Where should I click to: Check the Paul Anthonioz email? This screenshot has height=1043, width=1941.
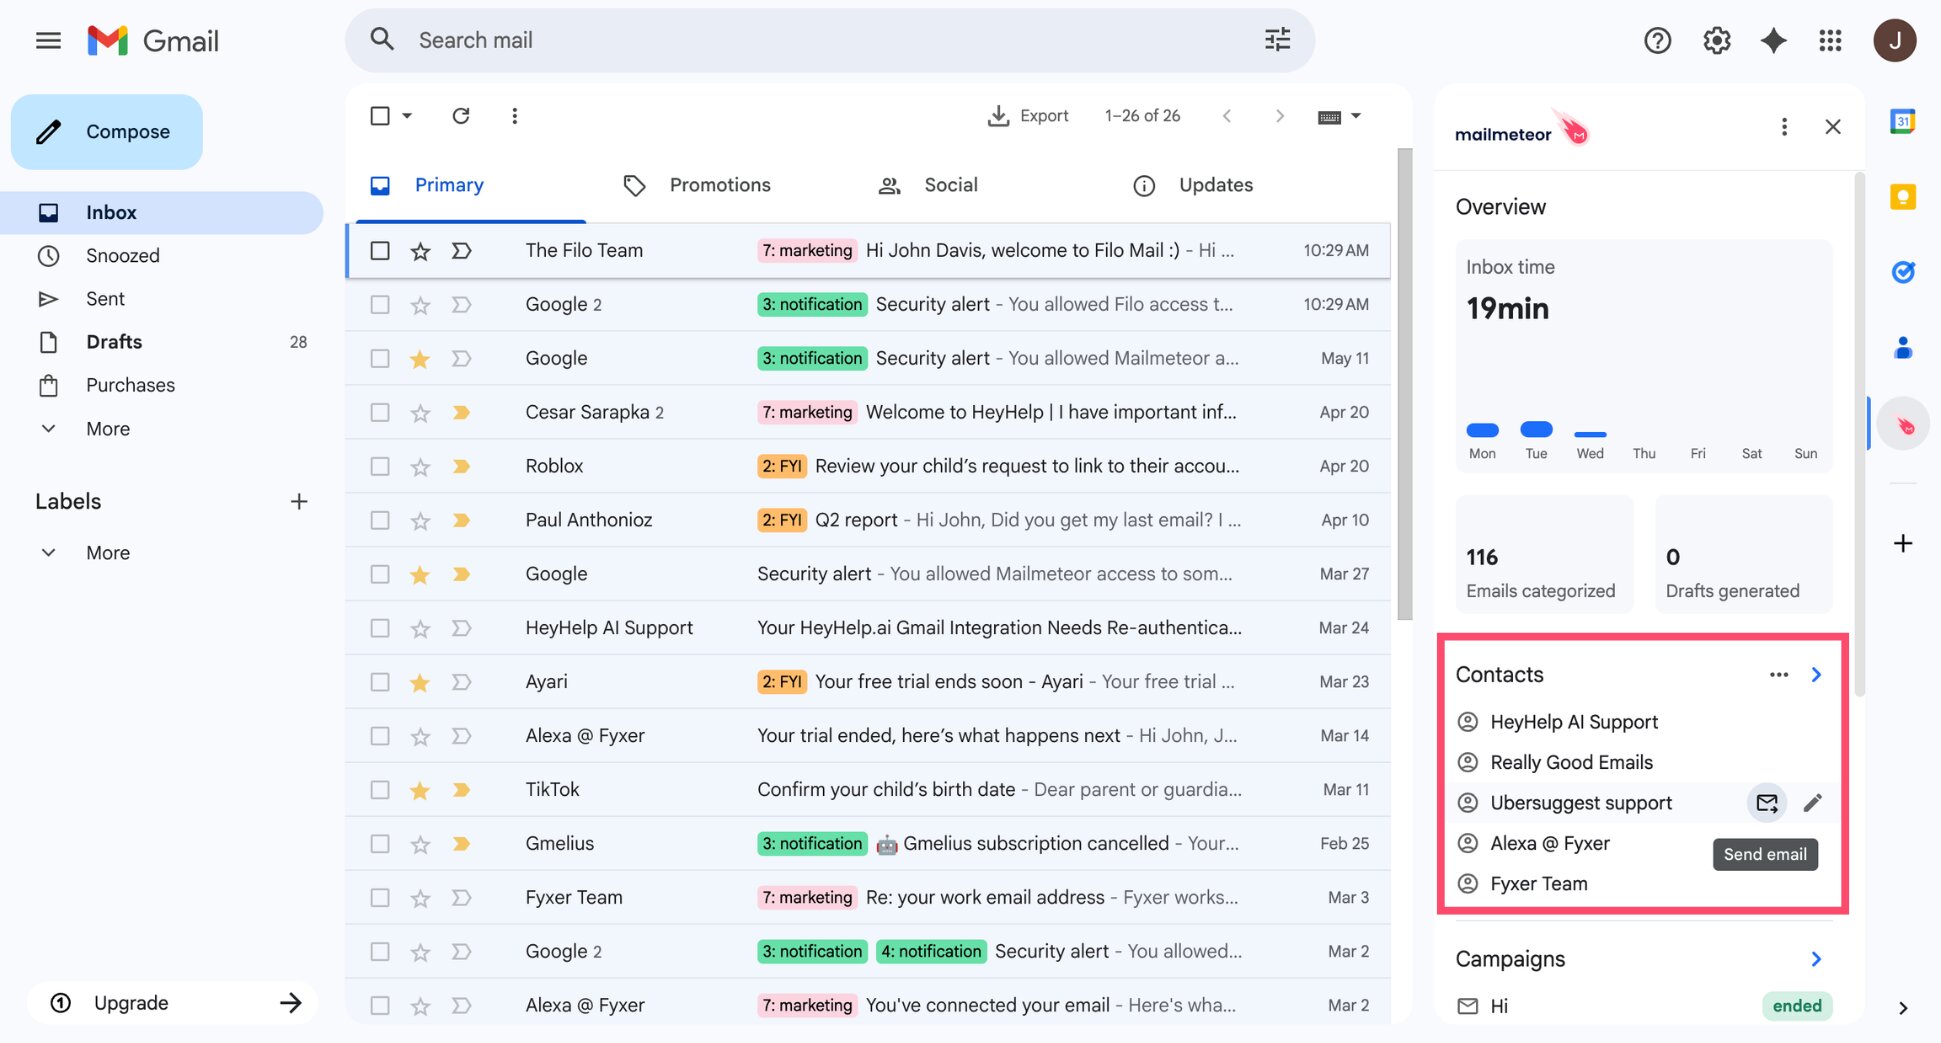click(380, 521)
